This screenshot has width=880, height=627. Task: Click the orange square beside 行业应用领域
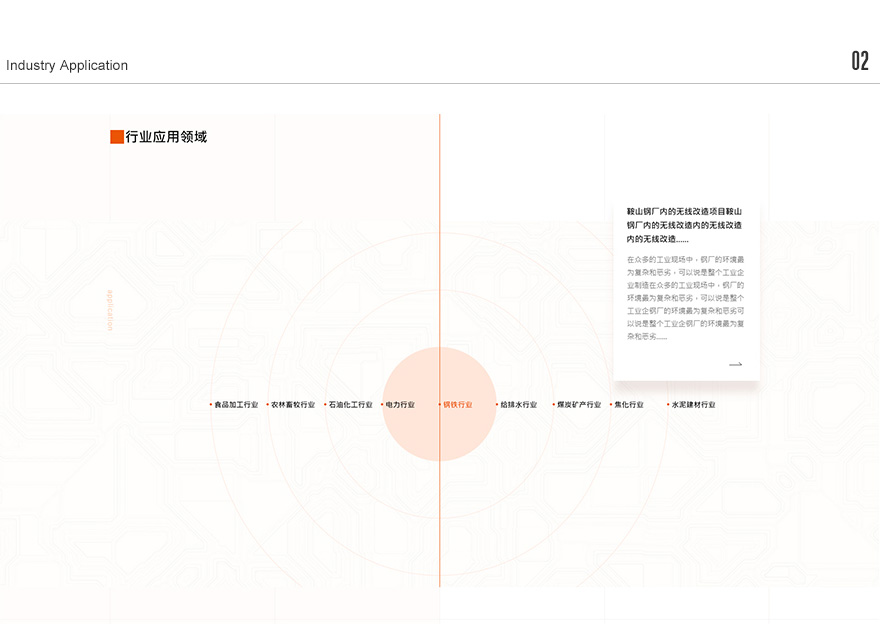(x=117, y=137)
